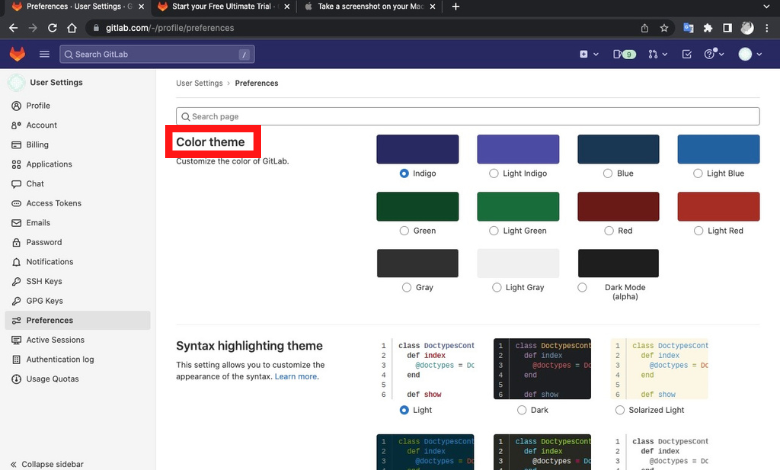Open a new browser tab

click(456, 6)
